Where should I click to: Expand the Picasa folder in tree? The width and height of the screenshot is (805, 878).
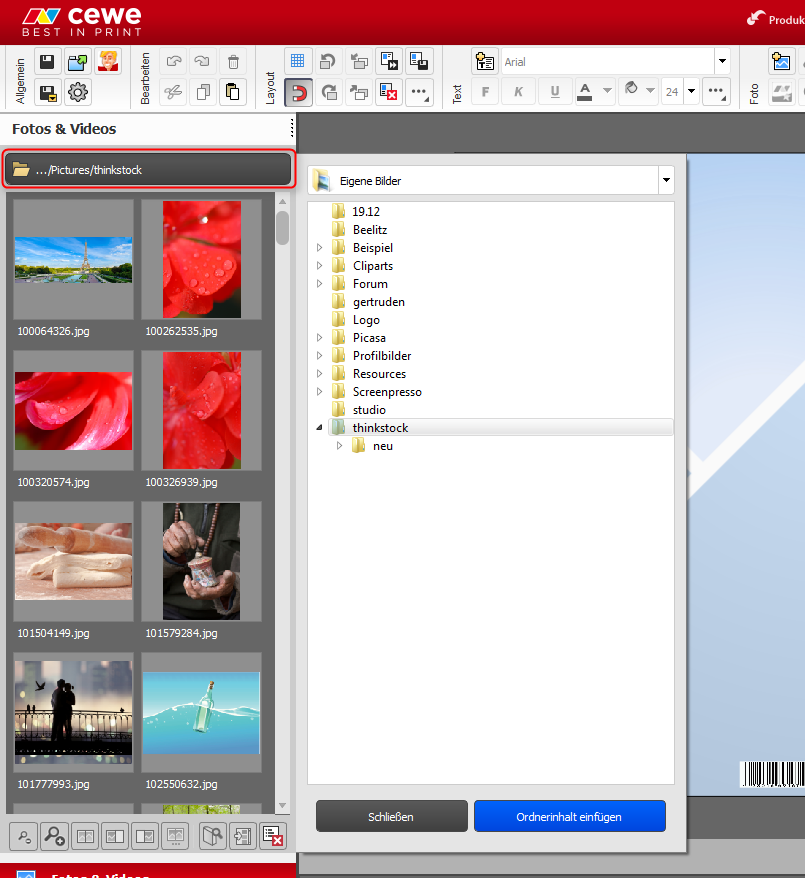click(x=320, y=338)
